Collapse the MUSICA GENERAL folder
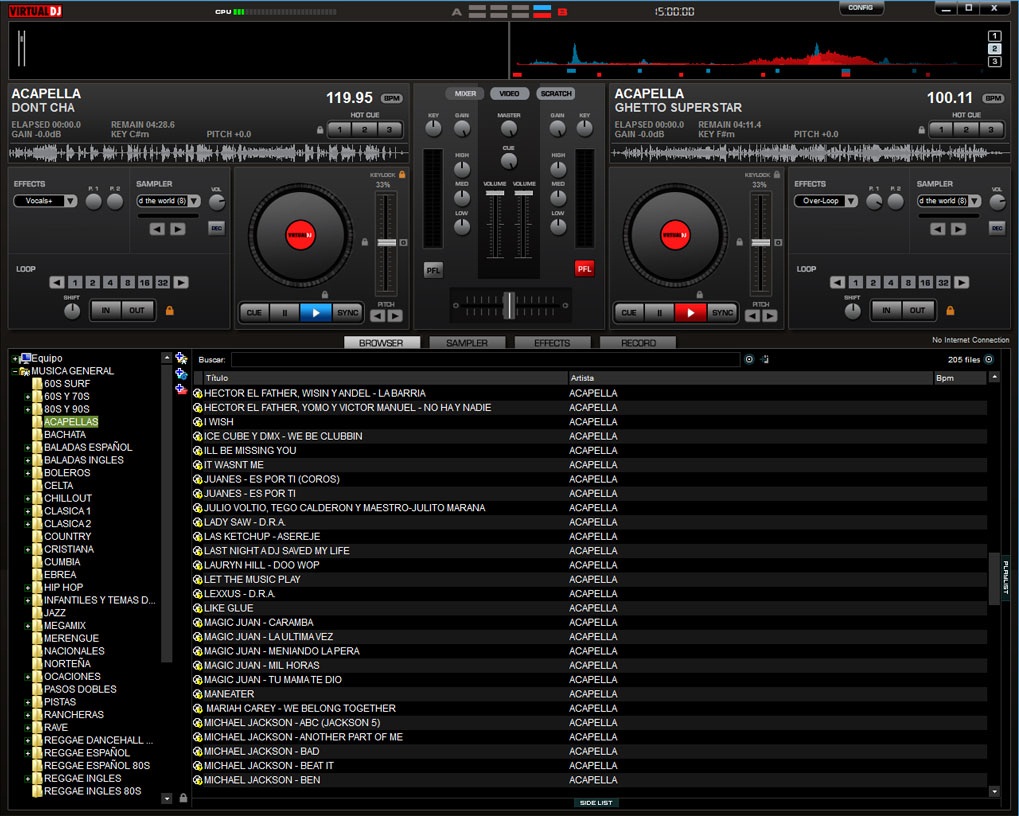The image size is (1019, 816). [14, 371]
